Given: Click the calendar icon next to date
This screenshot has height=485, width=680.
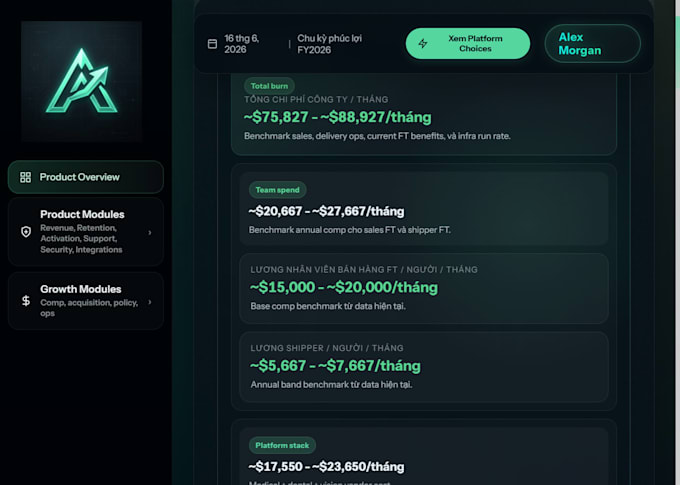Looking at the screenshot, I should 212,44.
